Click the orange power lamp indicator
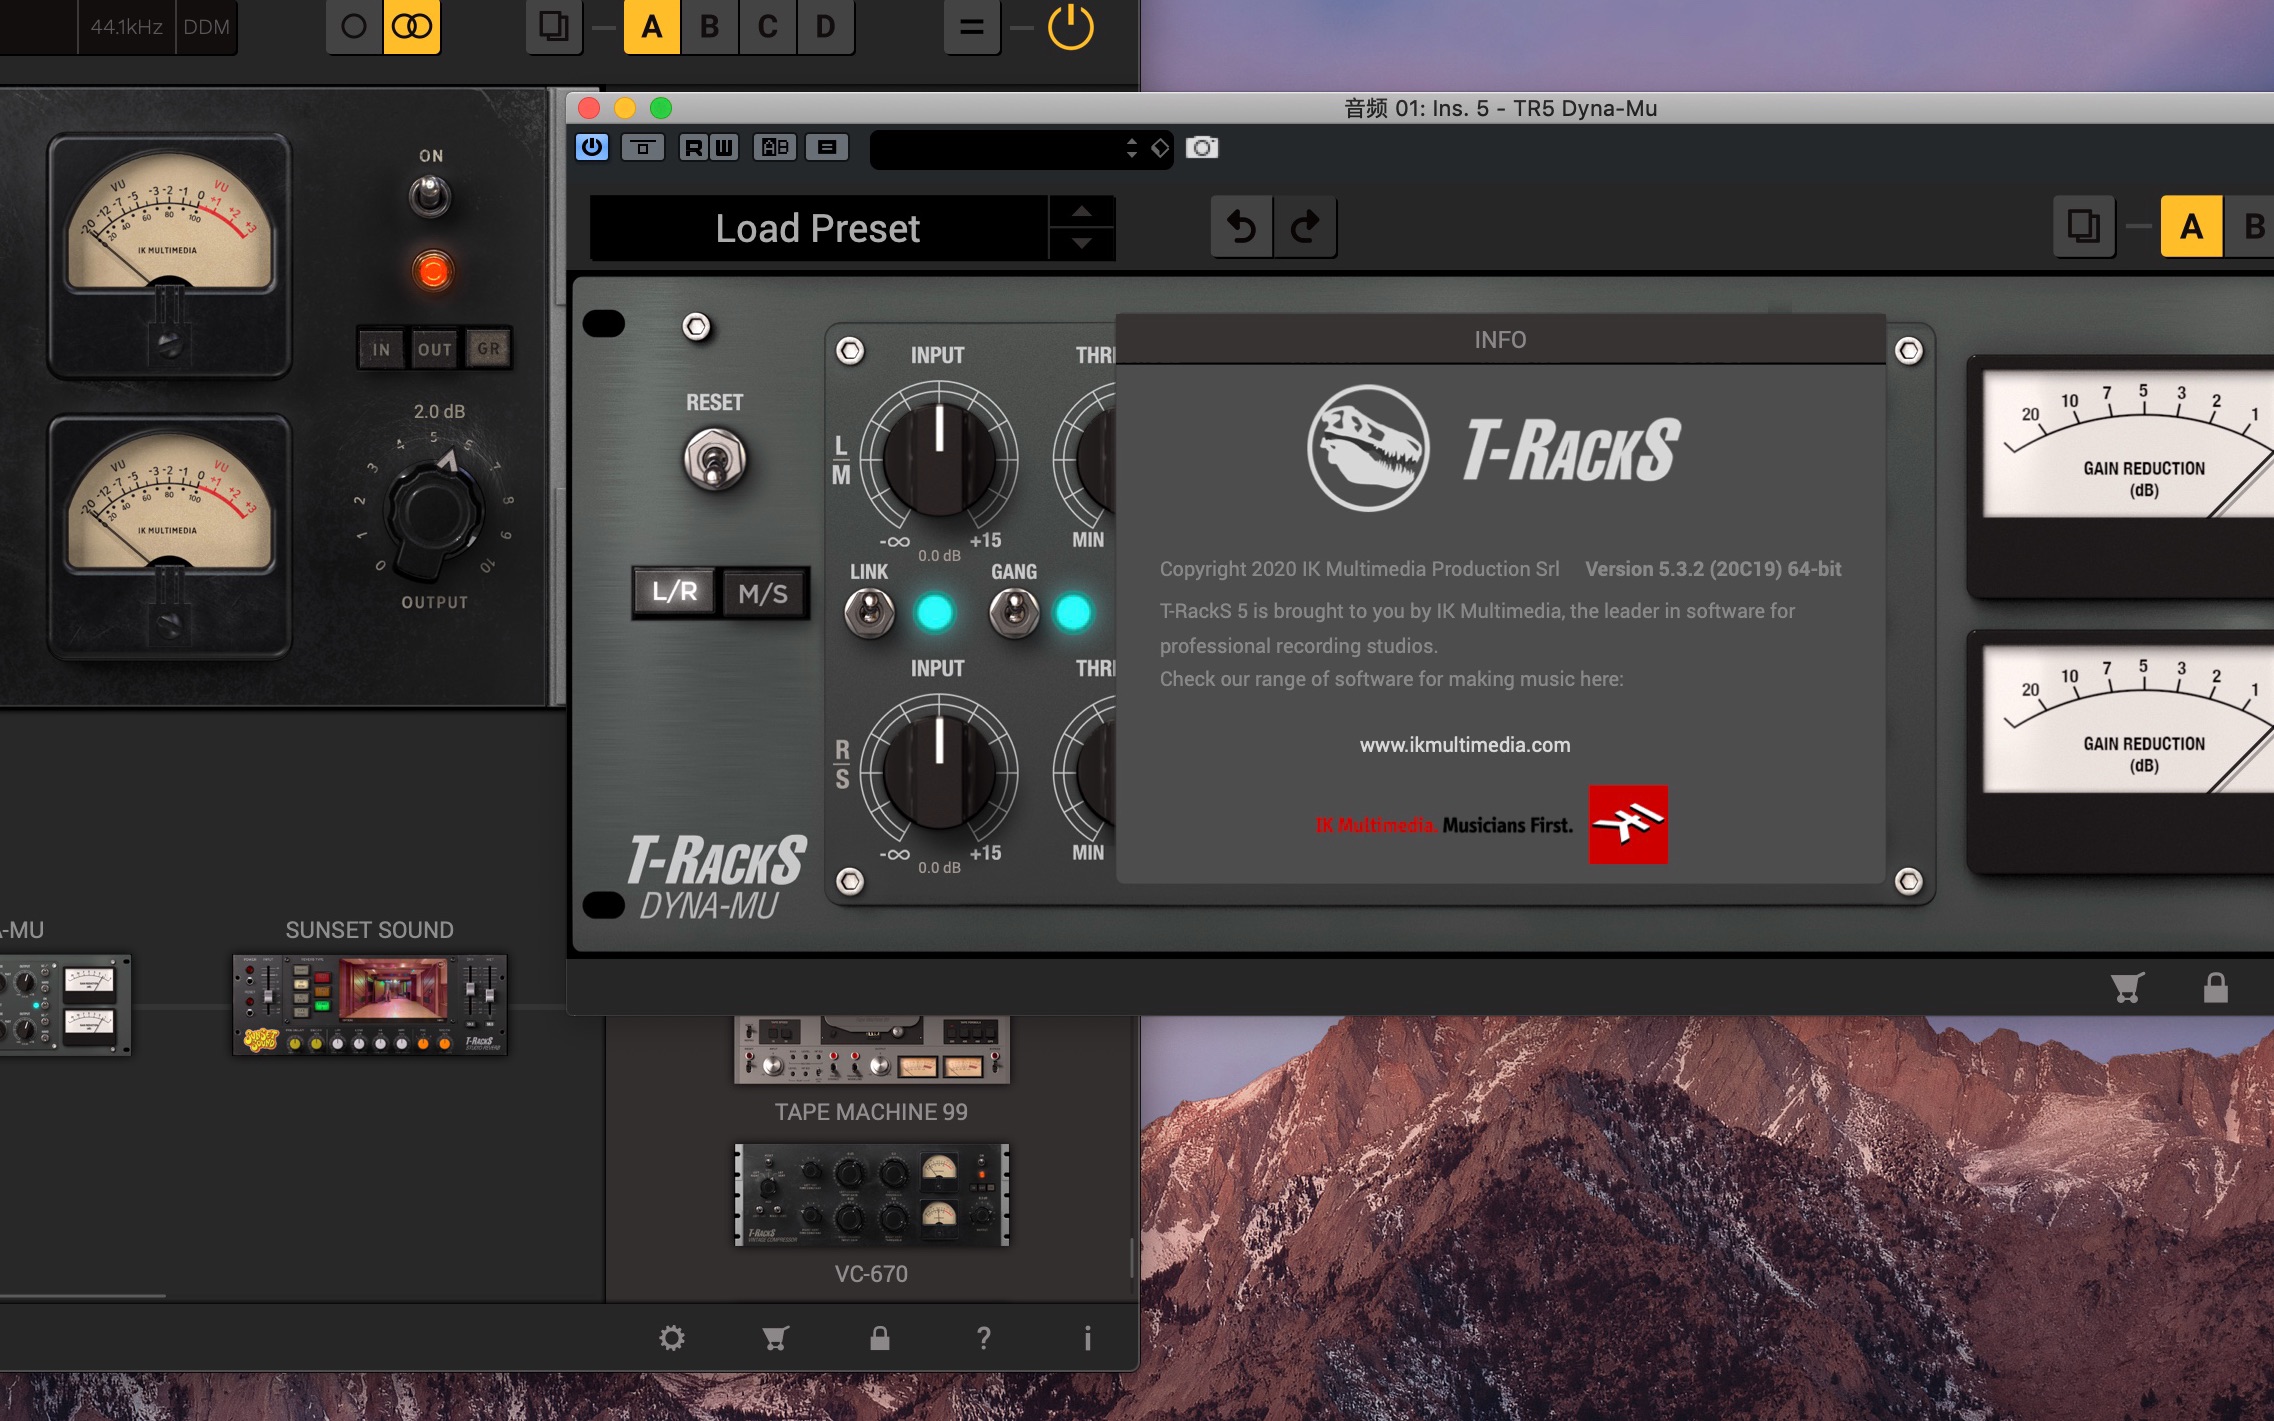The width and height of the screenshot is (2274, 1421). pos(433,270)
